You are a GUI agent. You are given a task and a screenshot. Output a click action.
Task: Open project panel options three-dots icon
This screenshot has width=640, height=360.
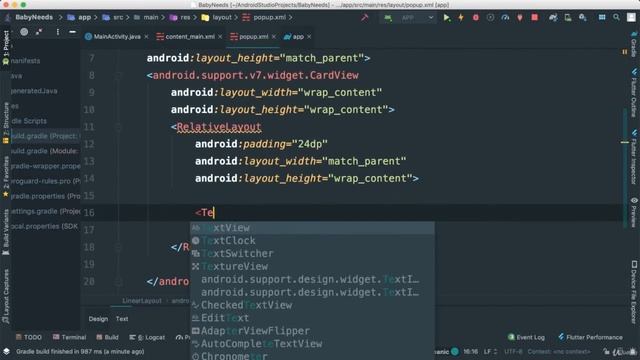pos(58,32)
